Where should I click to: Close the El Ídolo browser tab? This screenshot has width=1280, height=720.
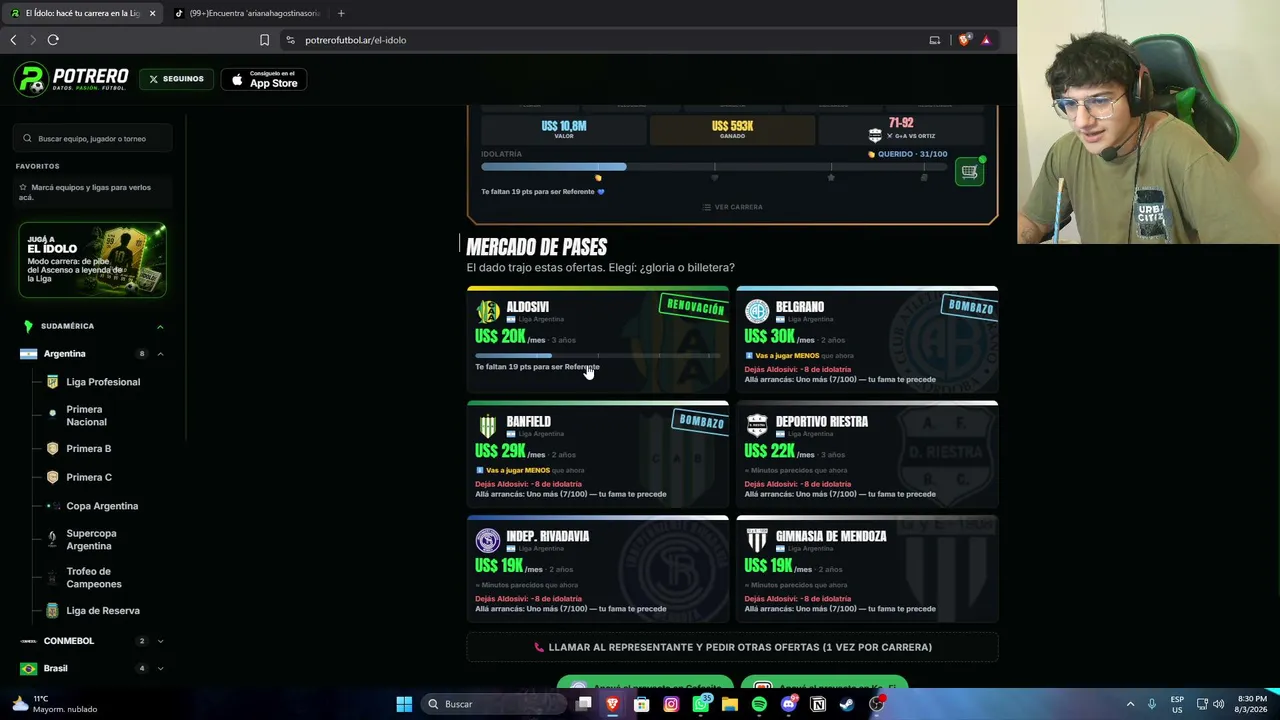152,13
